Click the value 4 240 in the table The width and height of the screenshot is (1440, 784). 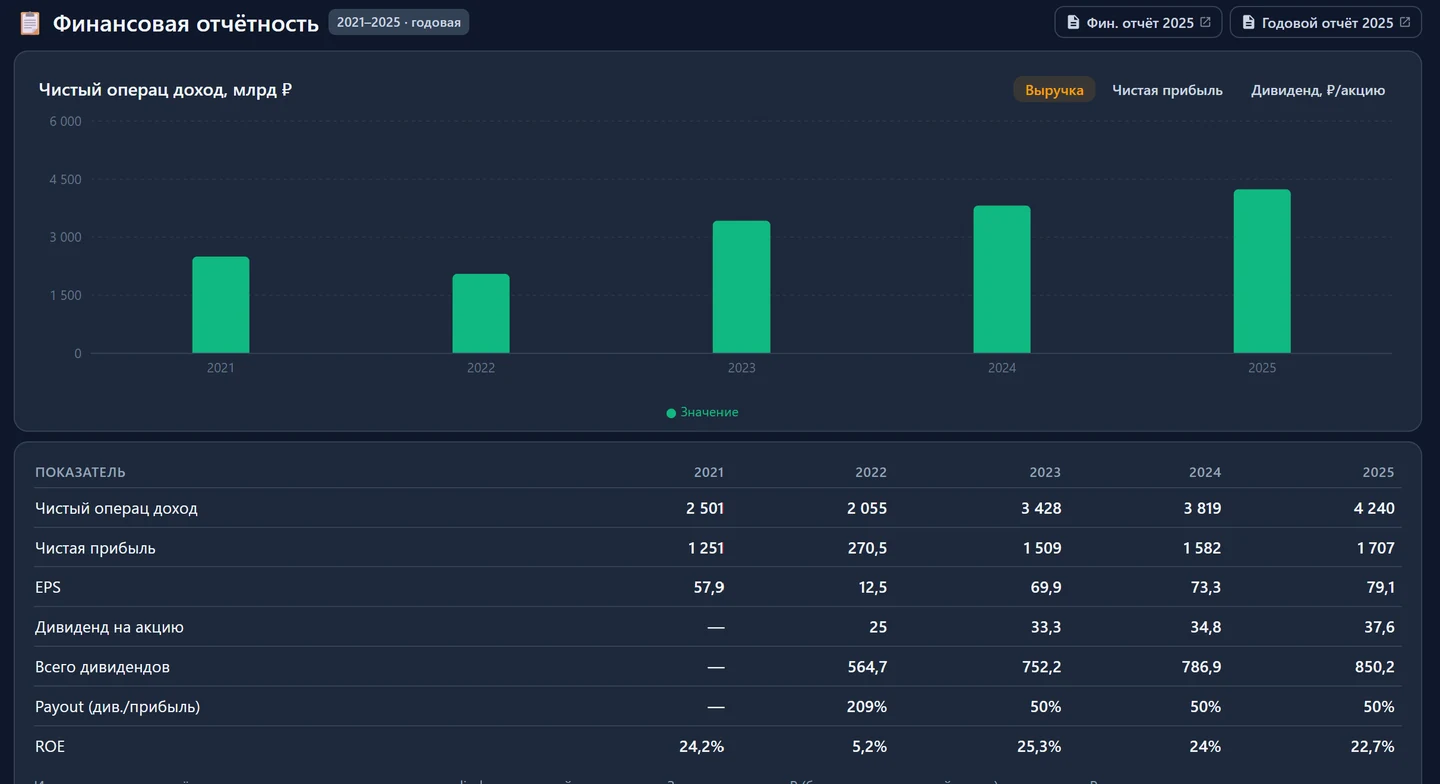pos(1374,508)
